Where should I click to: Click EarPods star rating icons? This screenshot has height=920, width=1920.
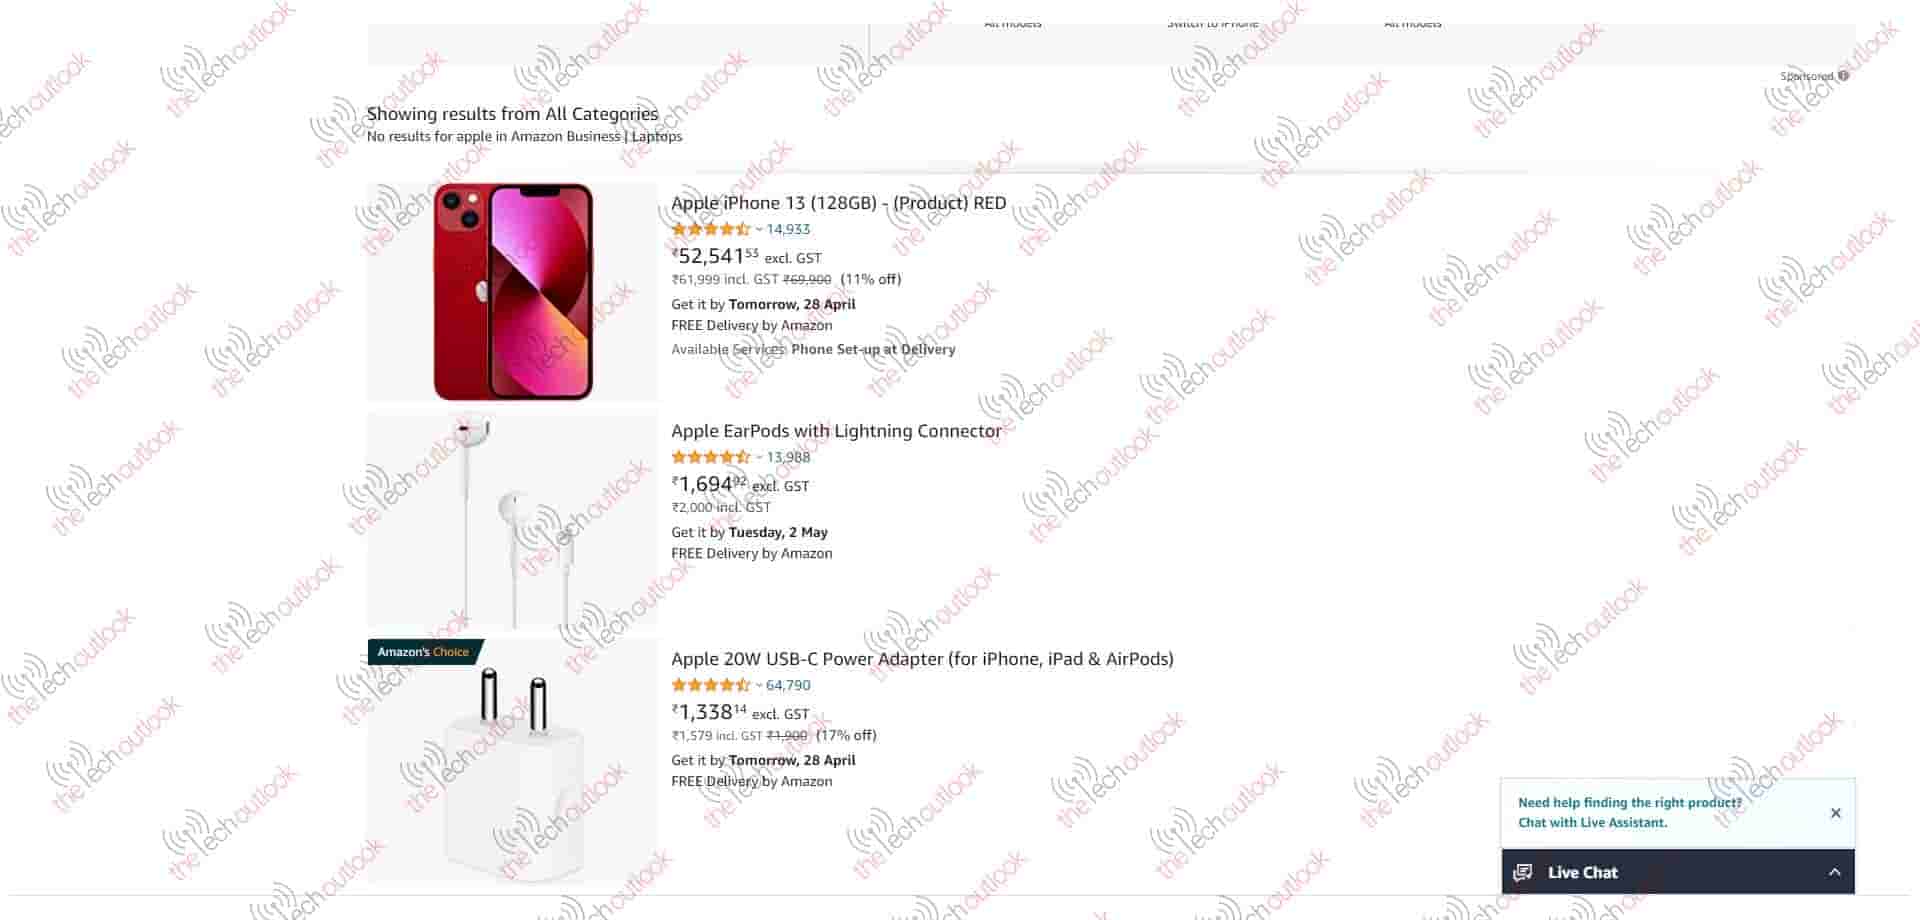tap(711, 457)
